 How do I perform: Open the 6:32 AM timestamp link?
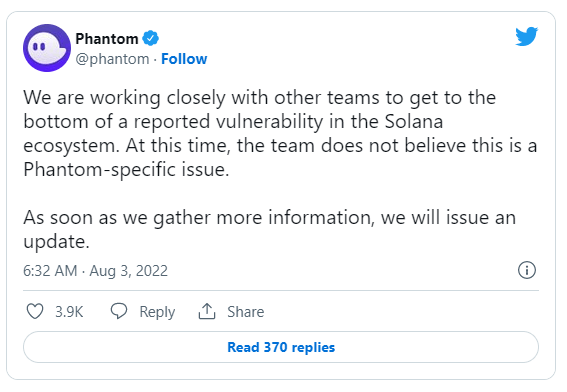tap(50, 271)
